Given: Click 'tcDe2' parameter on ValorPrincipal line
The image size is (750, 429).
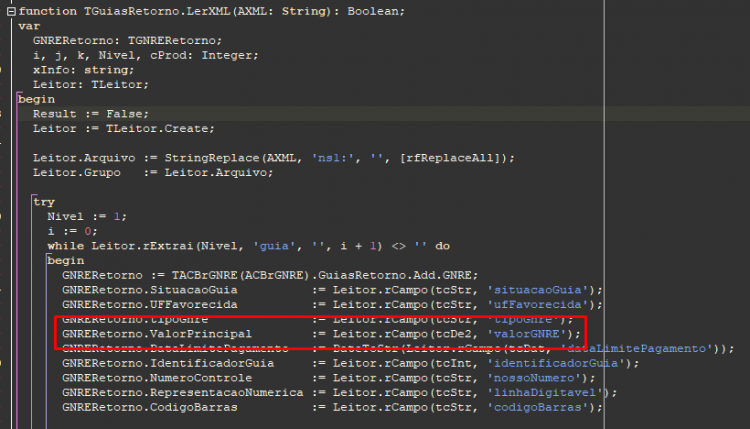Looking at the screenshot, I should 453,334.
